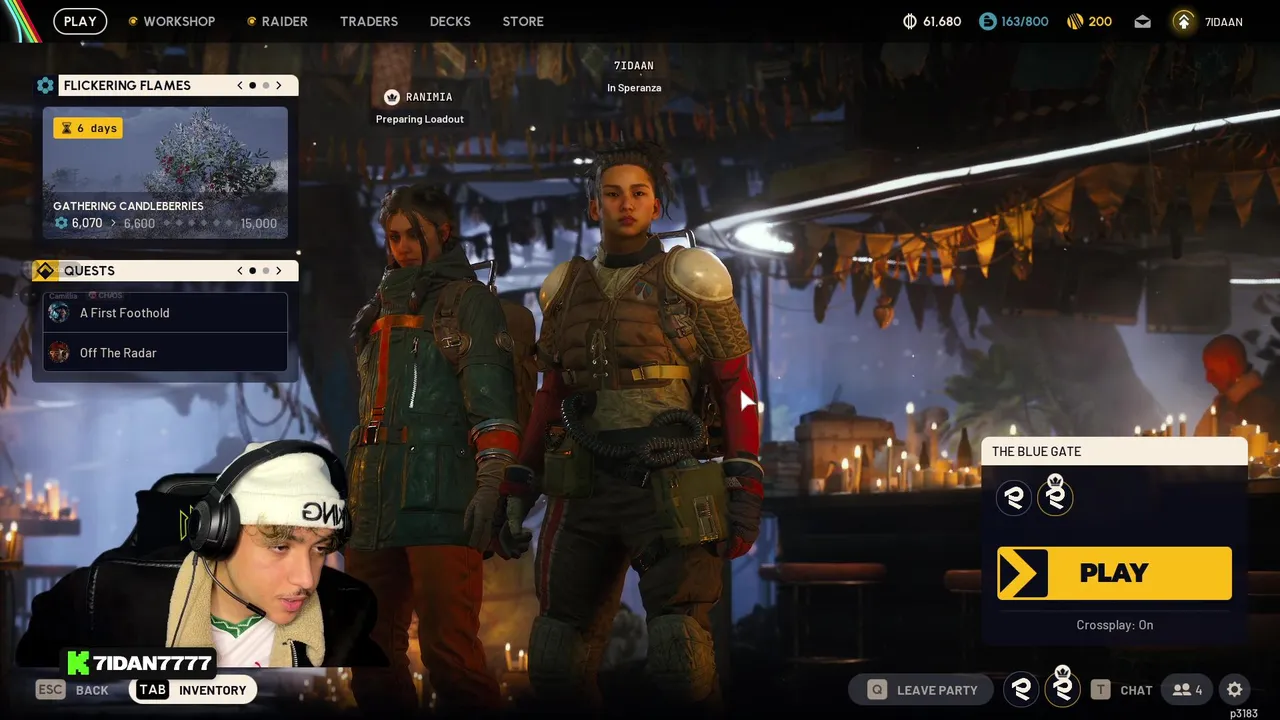Image resolution: width=1280 pixels, height=720 pixels.
Task: Select second Flickering Flames page dot
Action: pyautogui.click(x=266, y=85)
